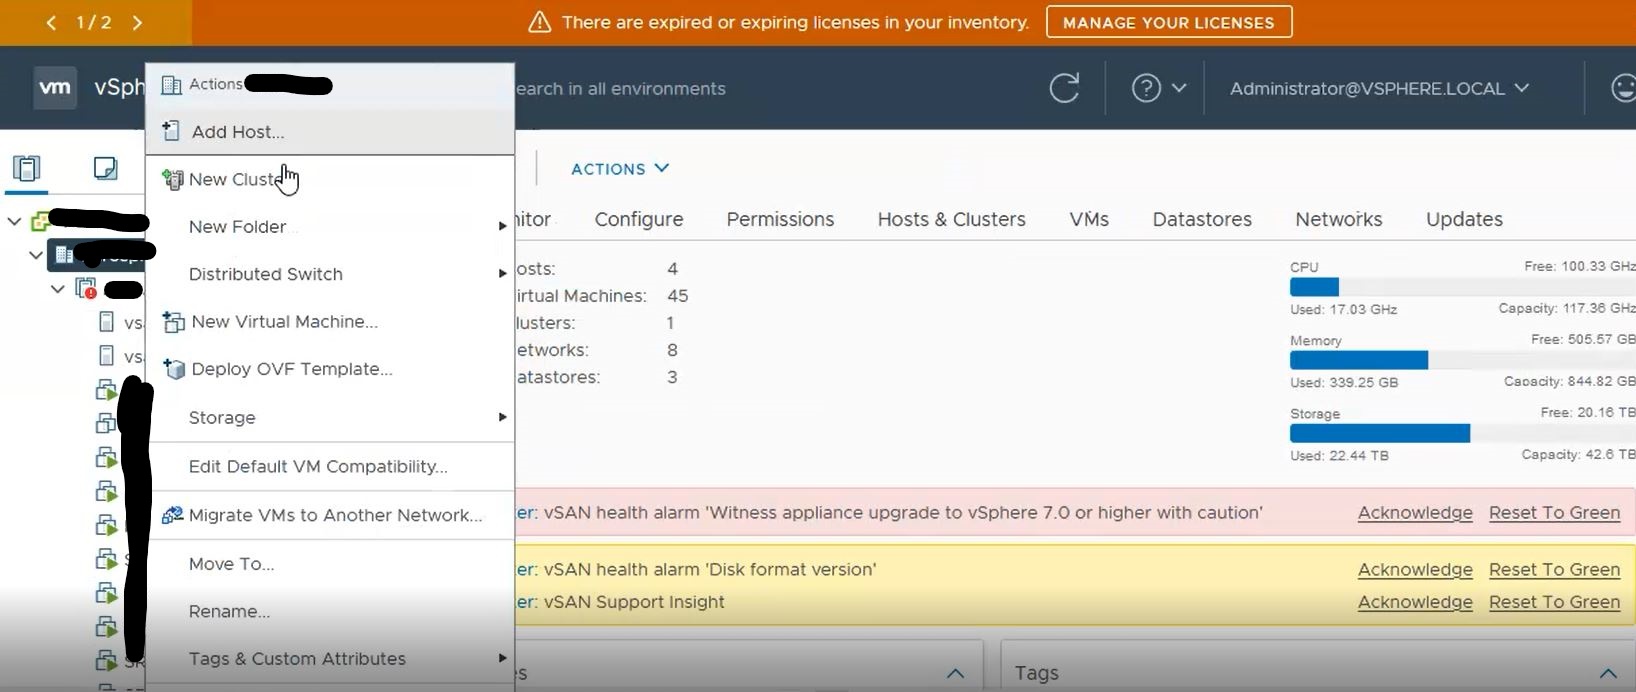Switch to the Updates tab
Viewport: 1636px width, 692px height.
click(1464, 219)
